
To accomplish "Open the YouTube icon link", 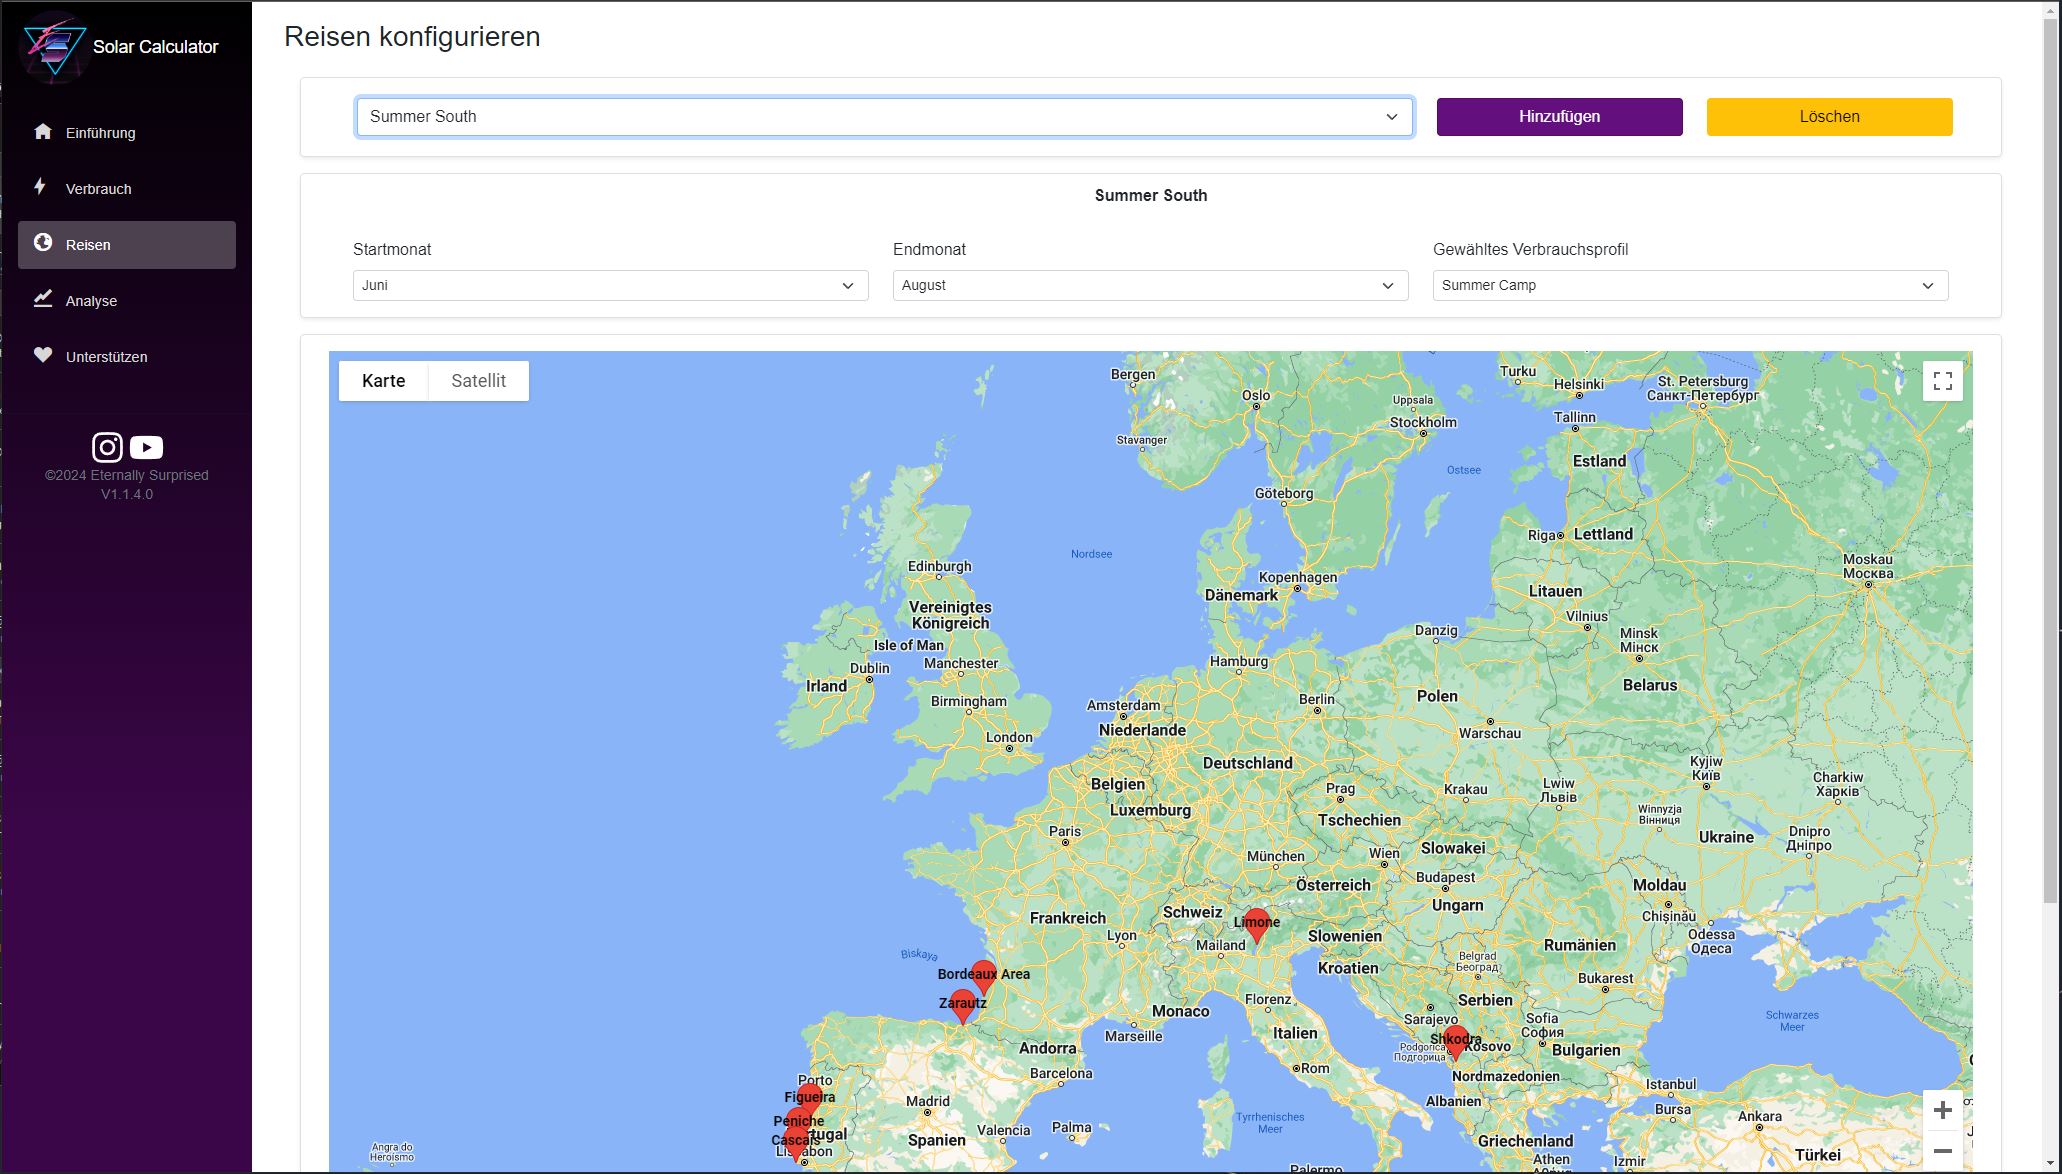I will point(147,447).
